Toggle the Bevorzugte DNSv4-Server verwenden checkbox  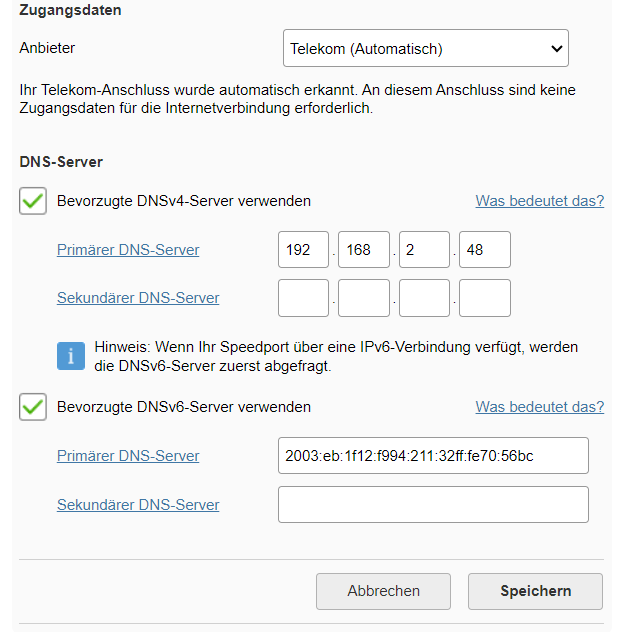34,201
